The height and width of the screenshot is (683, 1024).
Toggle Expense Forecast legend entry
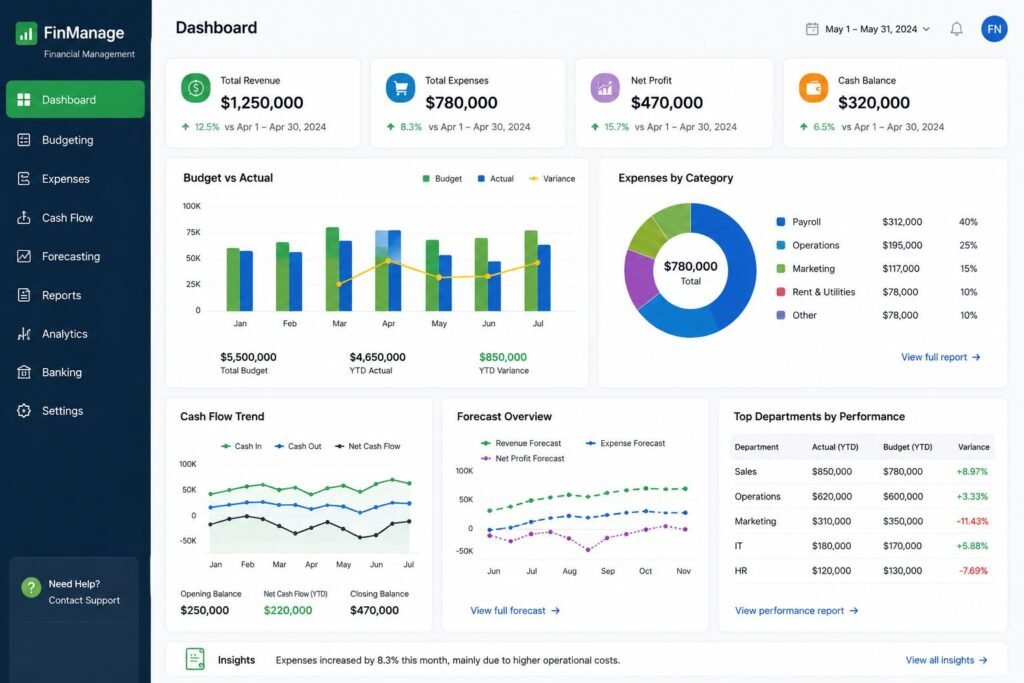(625, 443)
